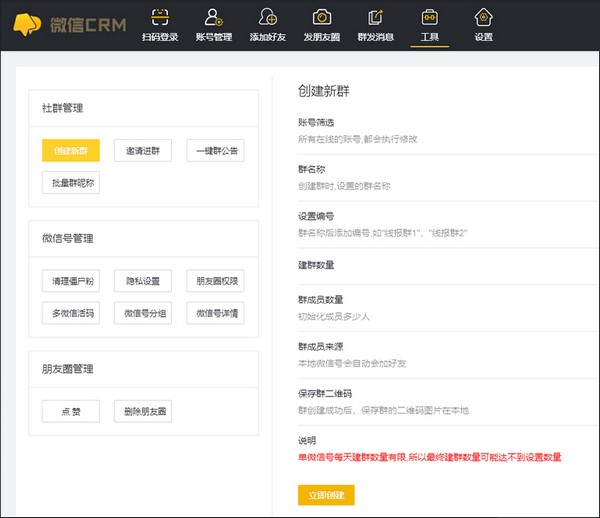The height and width of the screenshot is (518, 600).
Task: Select the 创建新群 button
Action: tap(71, 151)
